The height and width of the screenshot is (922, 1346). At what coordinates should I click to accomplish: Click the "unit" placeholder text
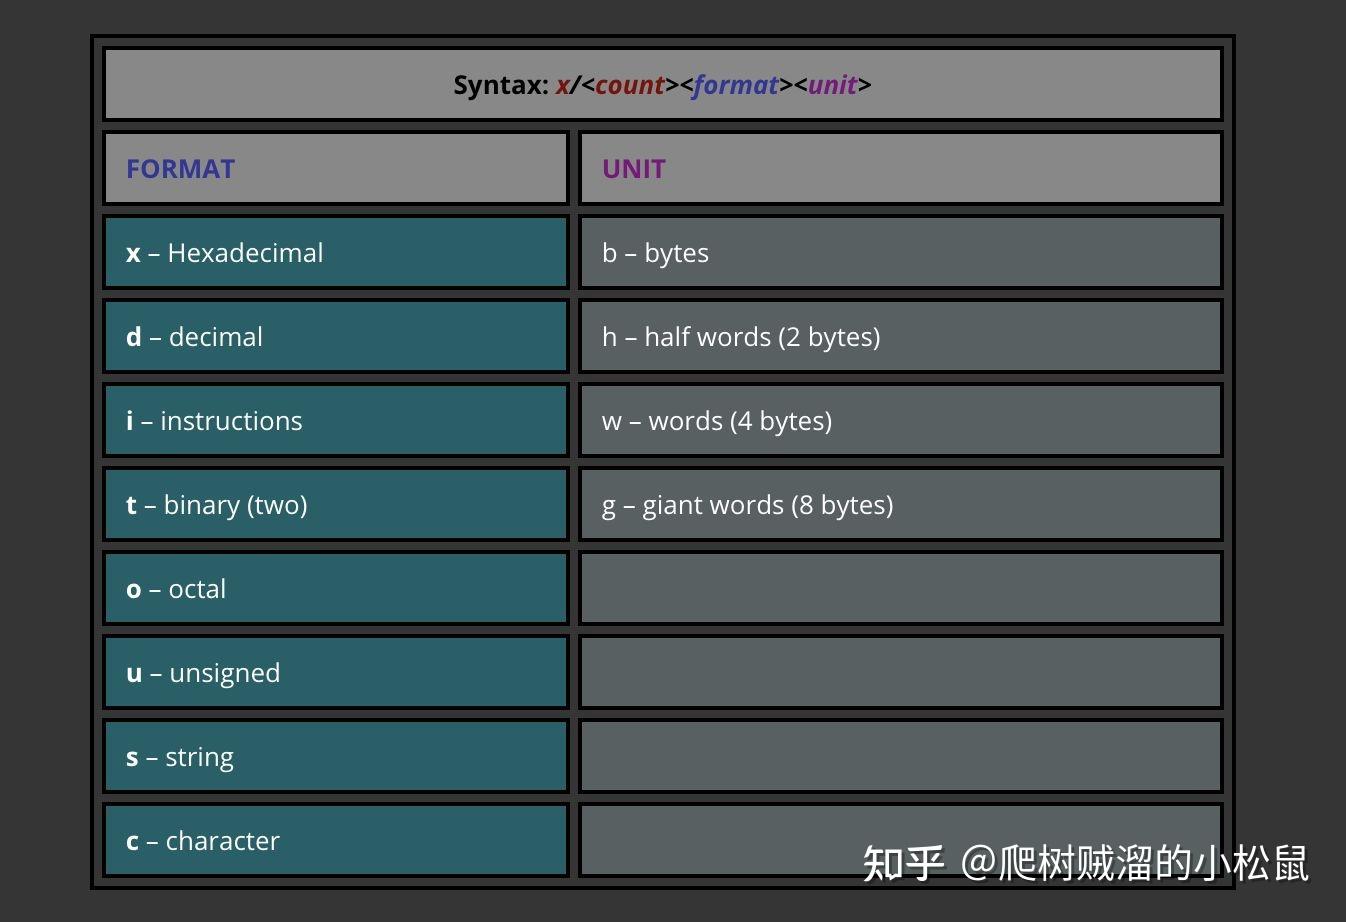point(833,85)
